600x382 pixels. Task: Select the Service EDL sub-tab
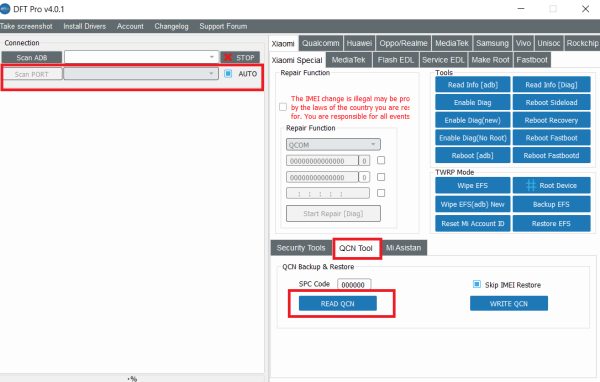tap(443, 60)
